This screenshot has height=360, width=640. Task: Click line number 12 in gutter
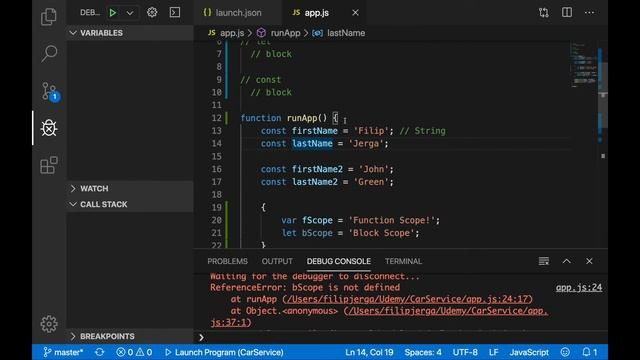tap(216, 118)
